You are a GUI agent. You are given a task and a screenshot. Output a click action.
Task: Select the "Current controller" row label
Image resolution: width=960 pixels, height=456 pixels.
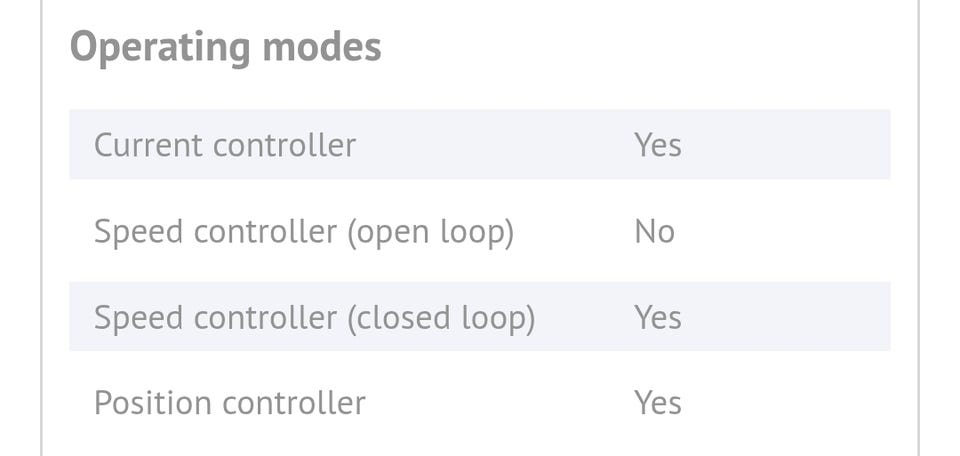(225, 145)
